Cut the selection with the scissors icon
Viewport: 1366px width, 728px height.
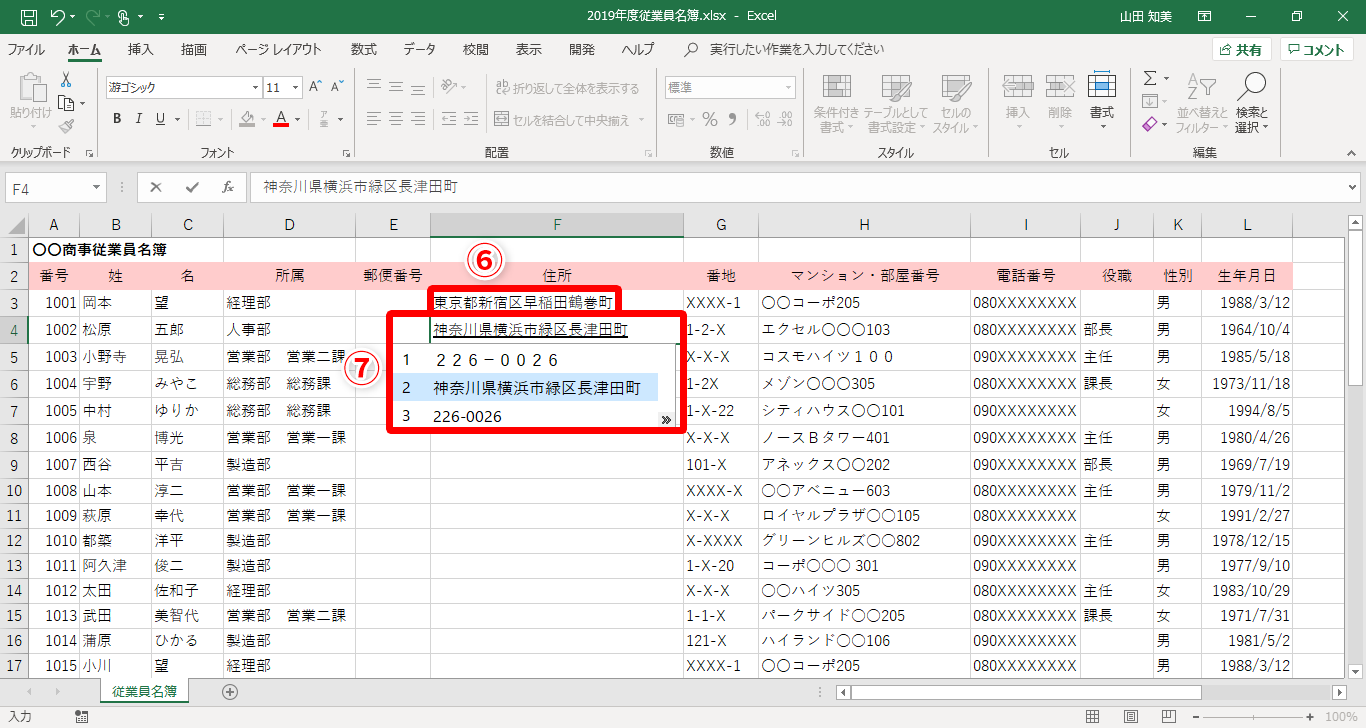(66, 79)
